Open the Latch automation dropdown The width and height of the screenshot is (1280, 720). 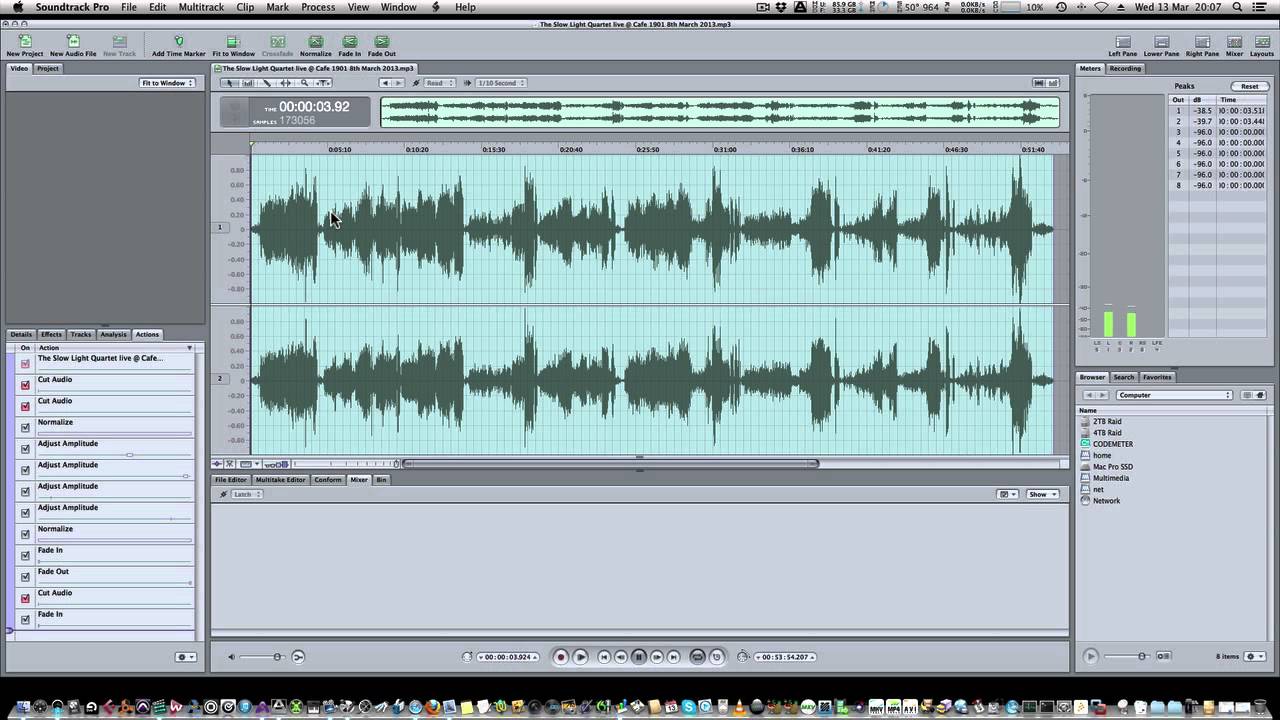pos(246,494)
